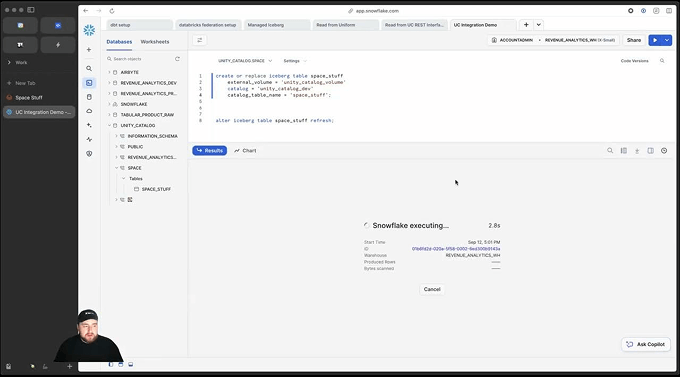
Task: Open the UNITY_CATALOG.SPACE context dropdown
Action: click(245, 61)
